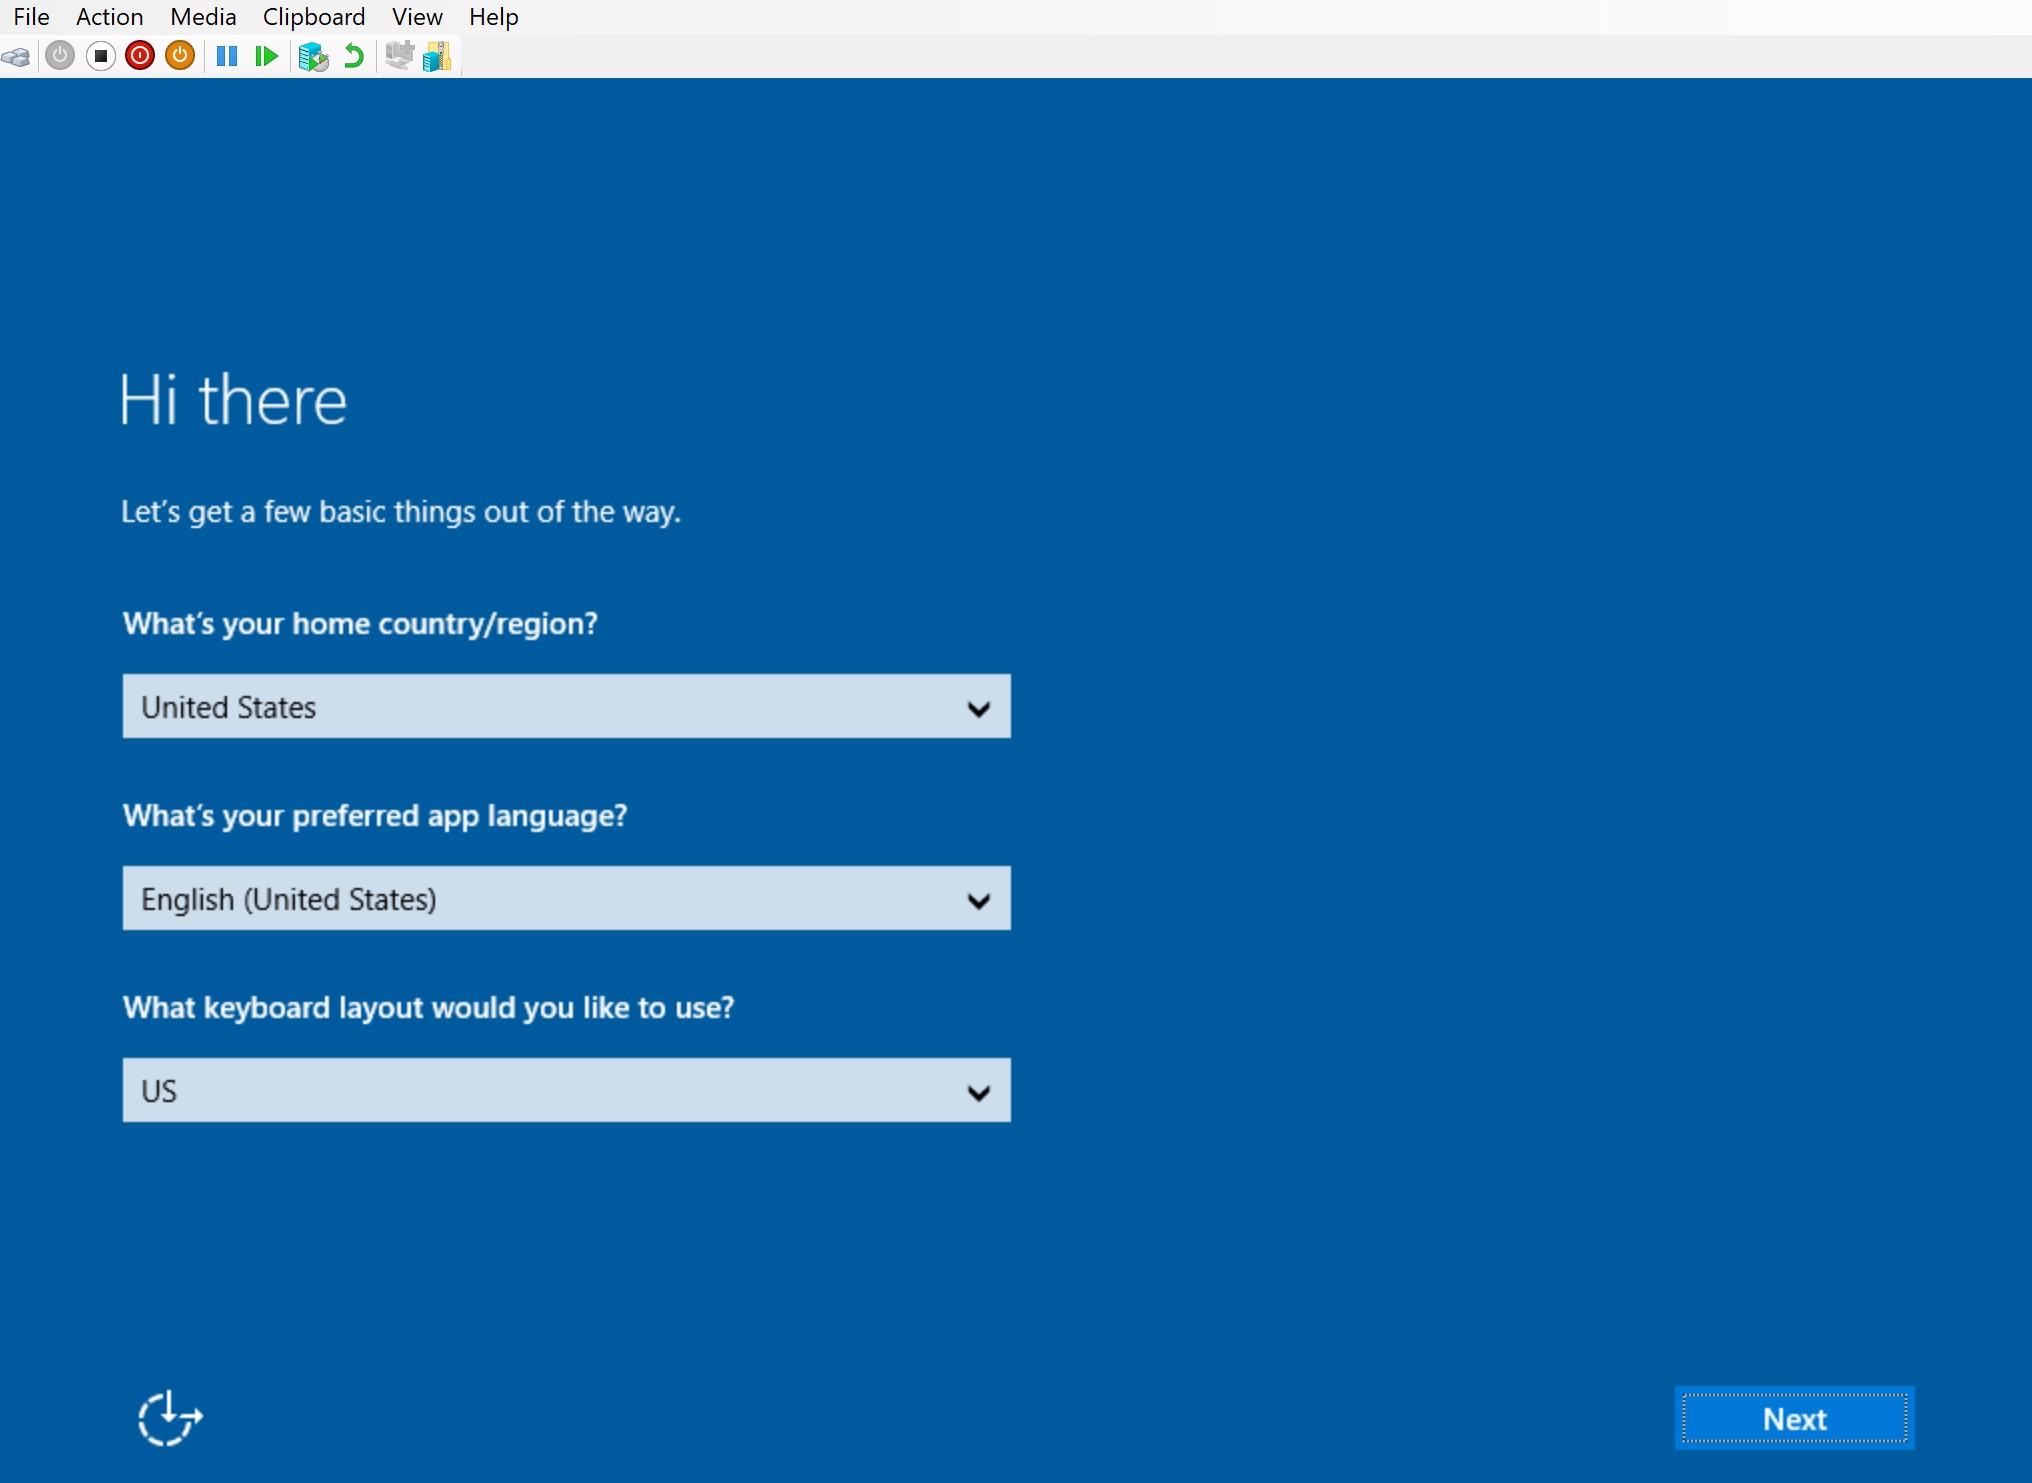
Task: Pause the virtual machine
Action: [227, 56]
